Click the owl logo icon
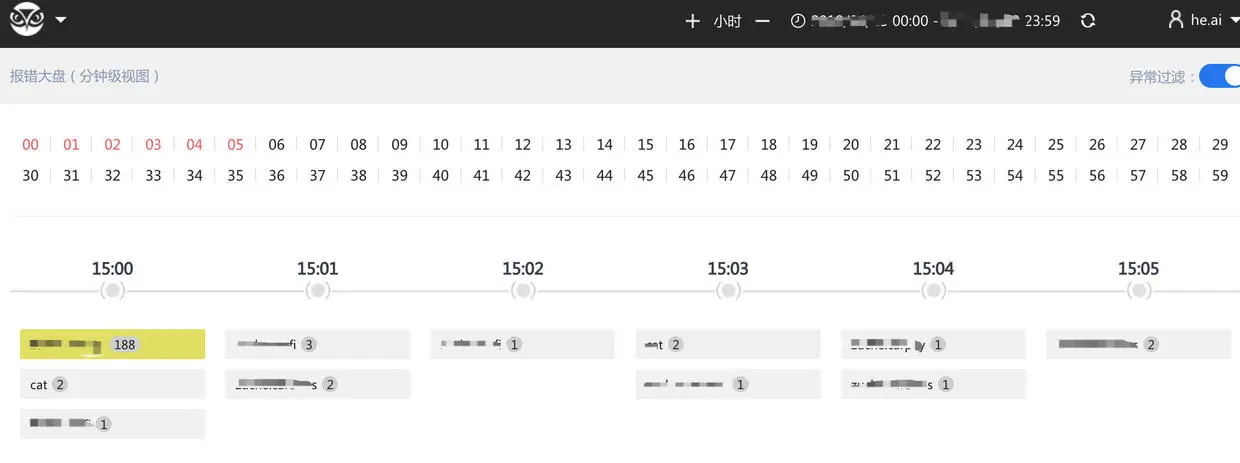The width and height of the screenshot is (1240, 463). click(27, 19)
